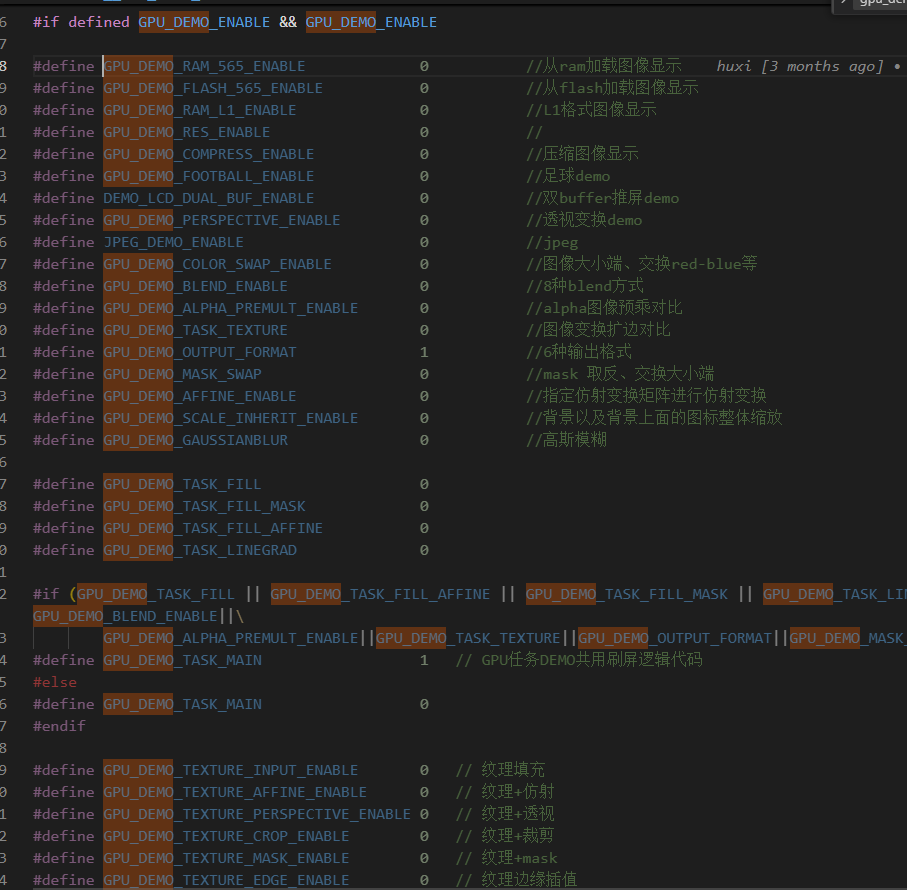Select the GPU_DEMO_FLASH_565_ENABLE identifier
This screenshot has height=890, width=907.
(213, 88)
